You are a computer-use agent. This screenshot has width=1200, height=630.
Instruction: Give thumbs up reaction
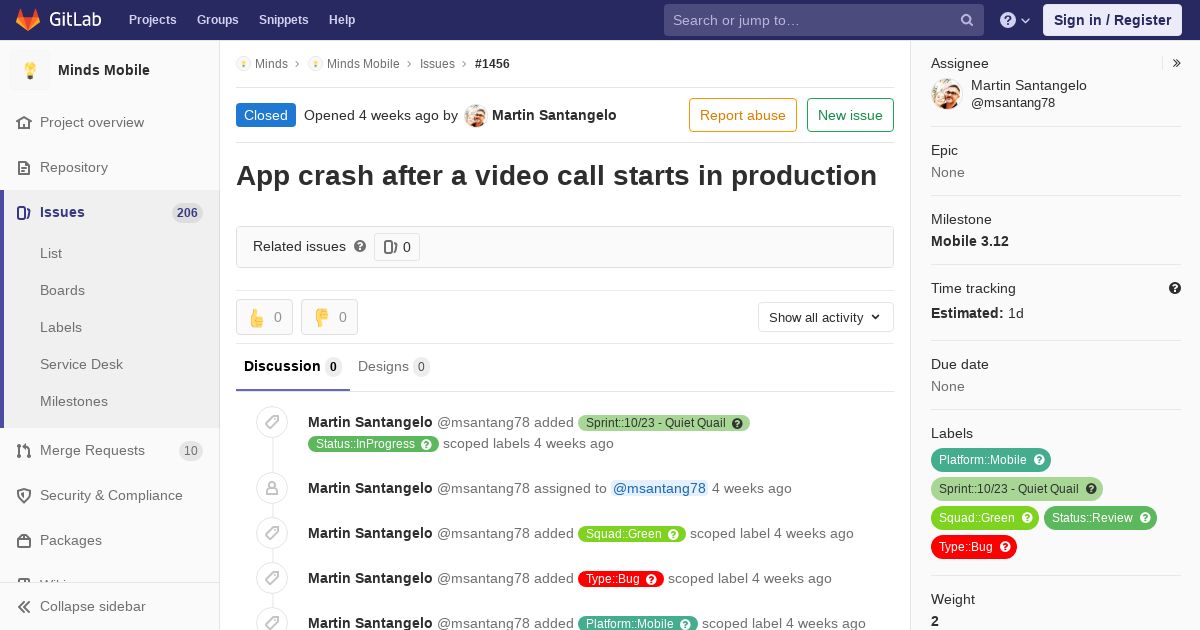click(264, 317)
